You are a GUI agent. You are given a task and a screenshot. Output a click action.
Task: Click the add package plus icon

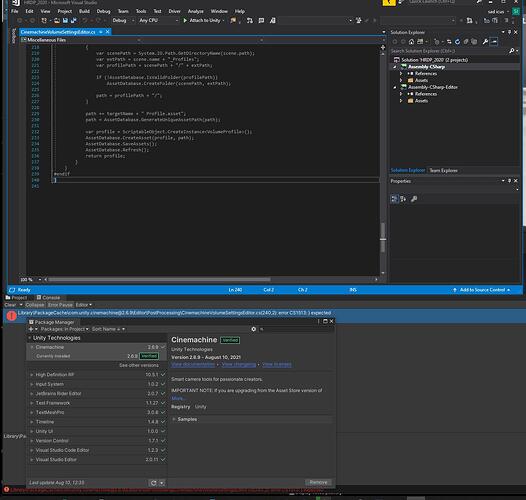click(x=31, y=329)
